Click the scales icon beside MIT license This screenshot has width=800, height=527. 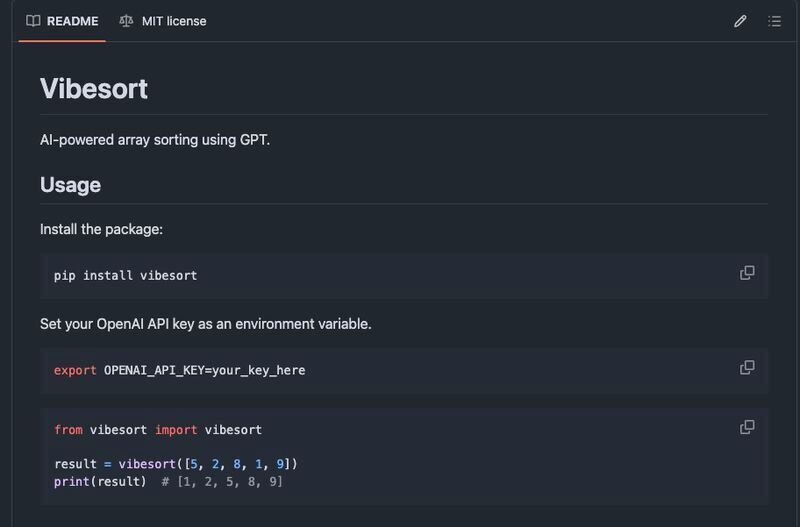tap(126, 21)
